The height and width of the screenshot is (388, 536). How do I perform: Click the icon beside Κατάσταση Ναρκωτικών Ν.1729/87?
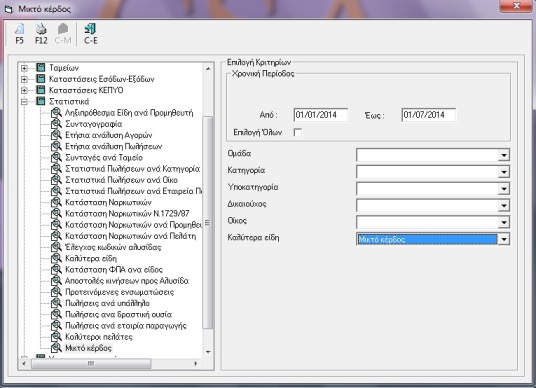click(56, 214)
